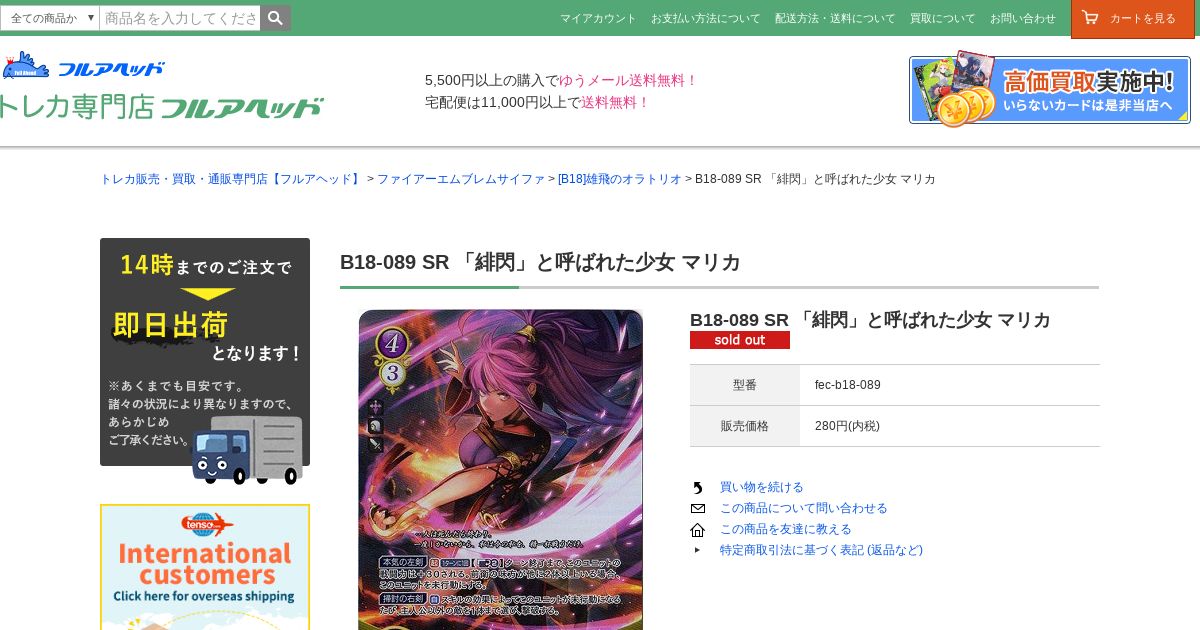
Task: Click the マリカ card image
Action: 500,469
